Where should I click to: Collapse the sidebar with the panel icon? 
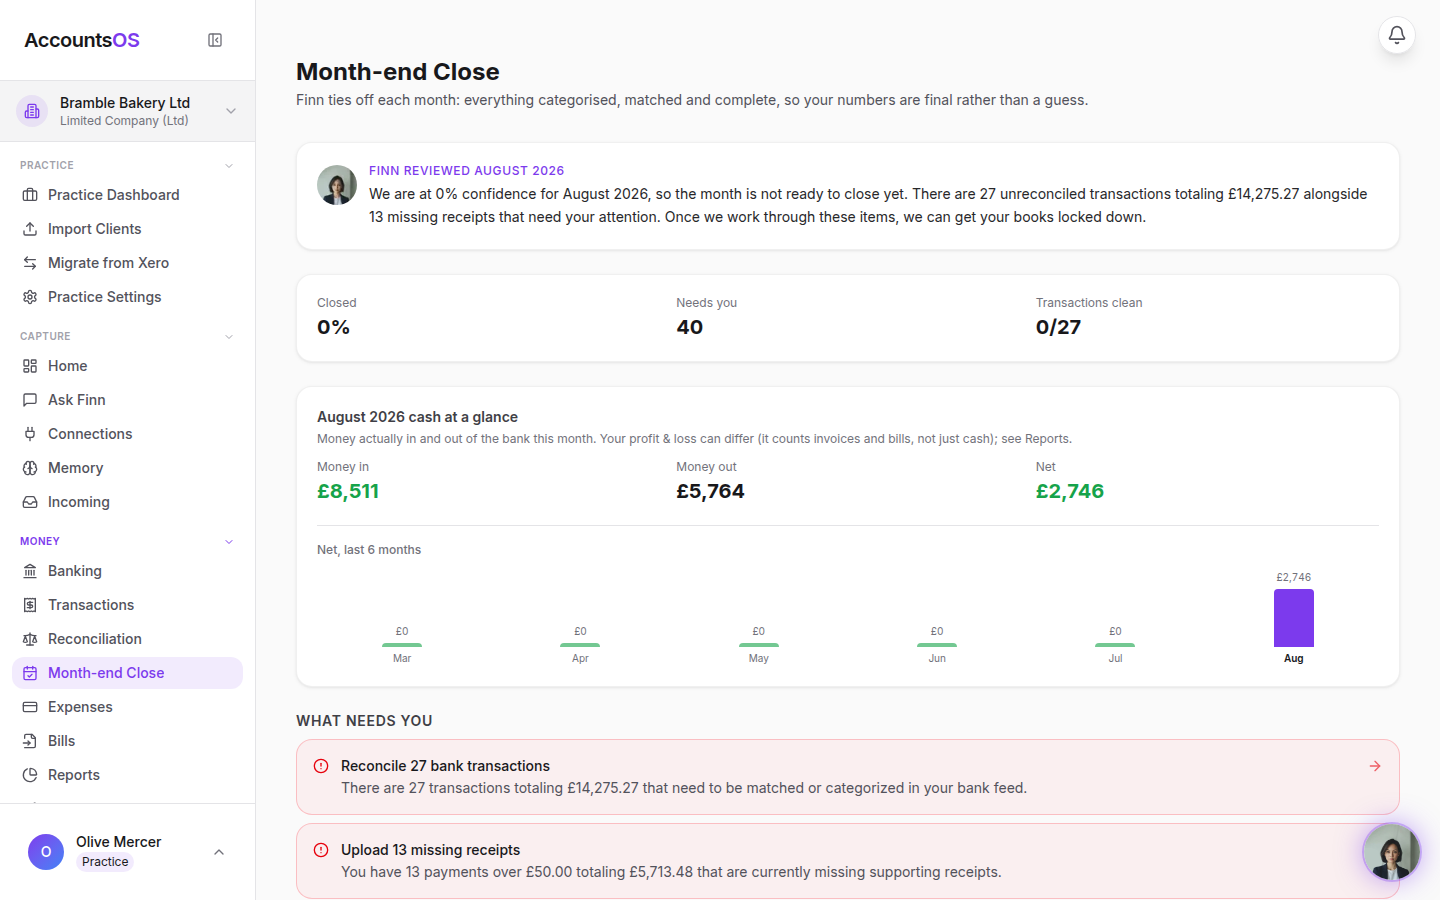[215, 40]
